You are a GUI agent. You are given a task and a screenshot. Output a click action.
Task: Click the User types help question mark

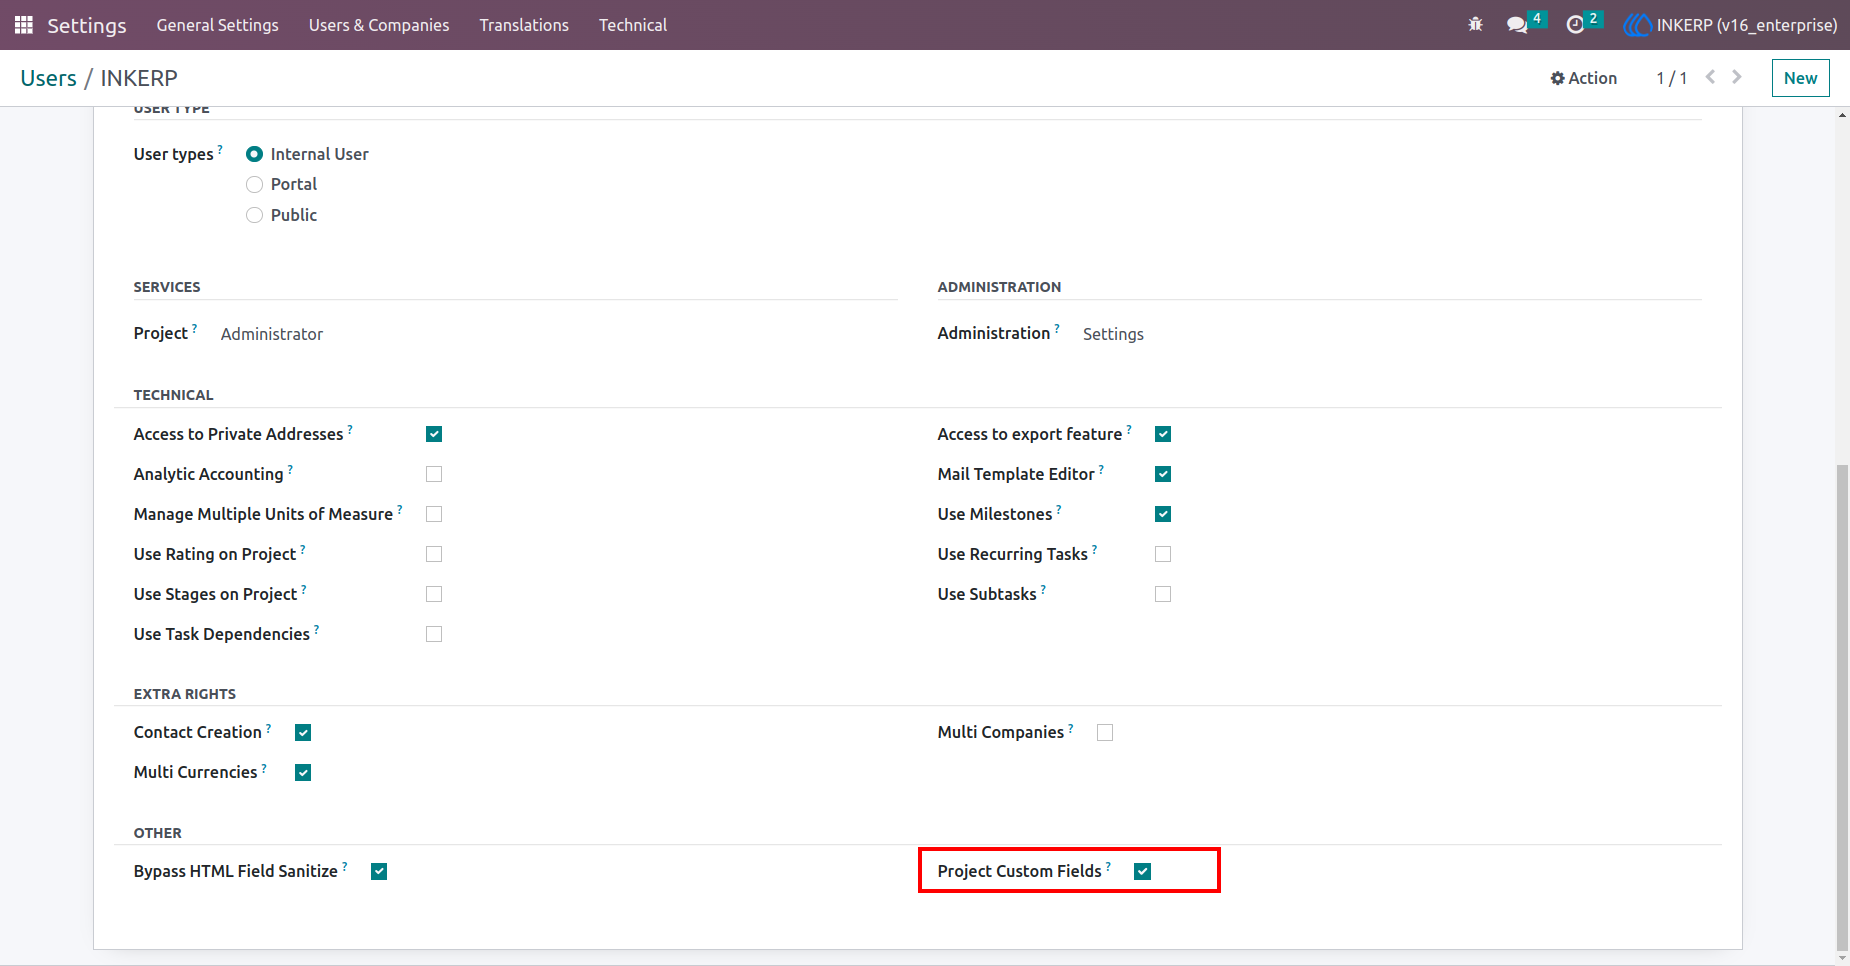pos(220,148)
